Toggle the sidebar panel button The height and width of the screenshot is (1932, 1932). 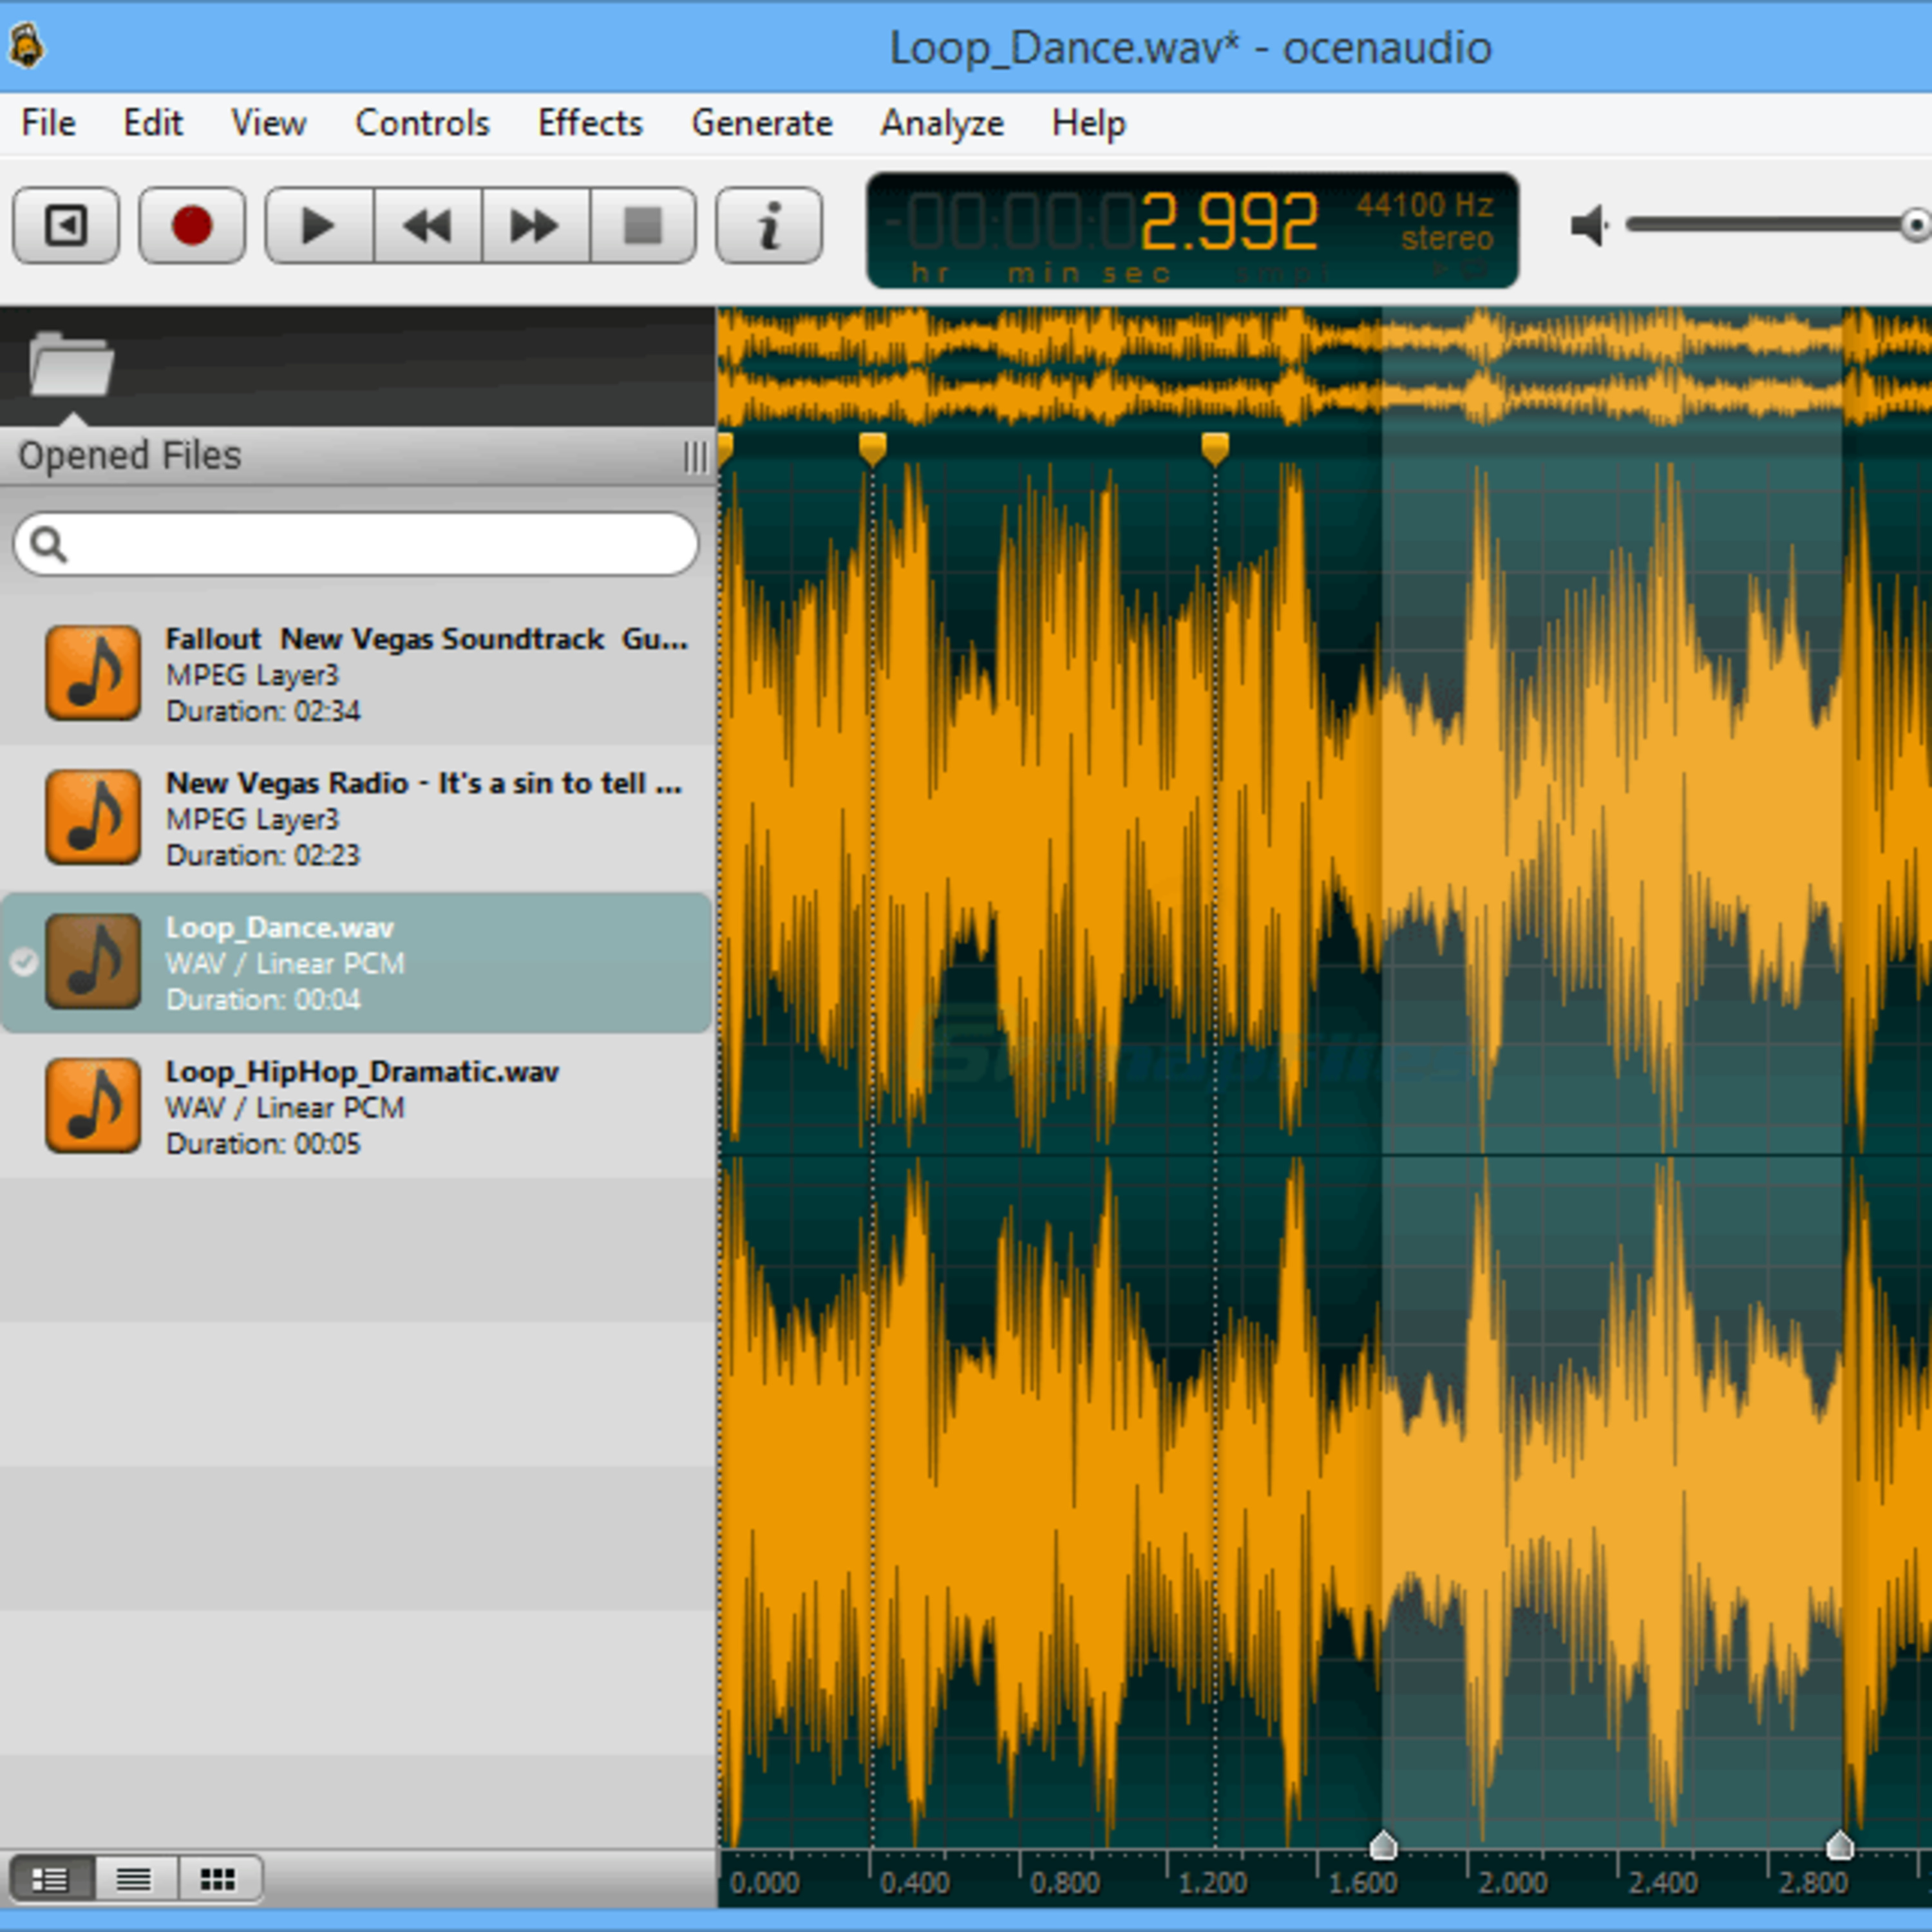click(66, 225)
